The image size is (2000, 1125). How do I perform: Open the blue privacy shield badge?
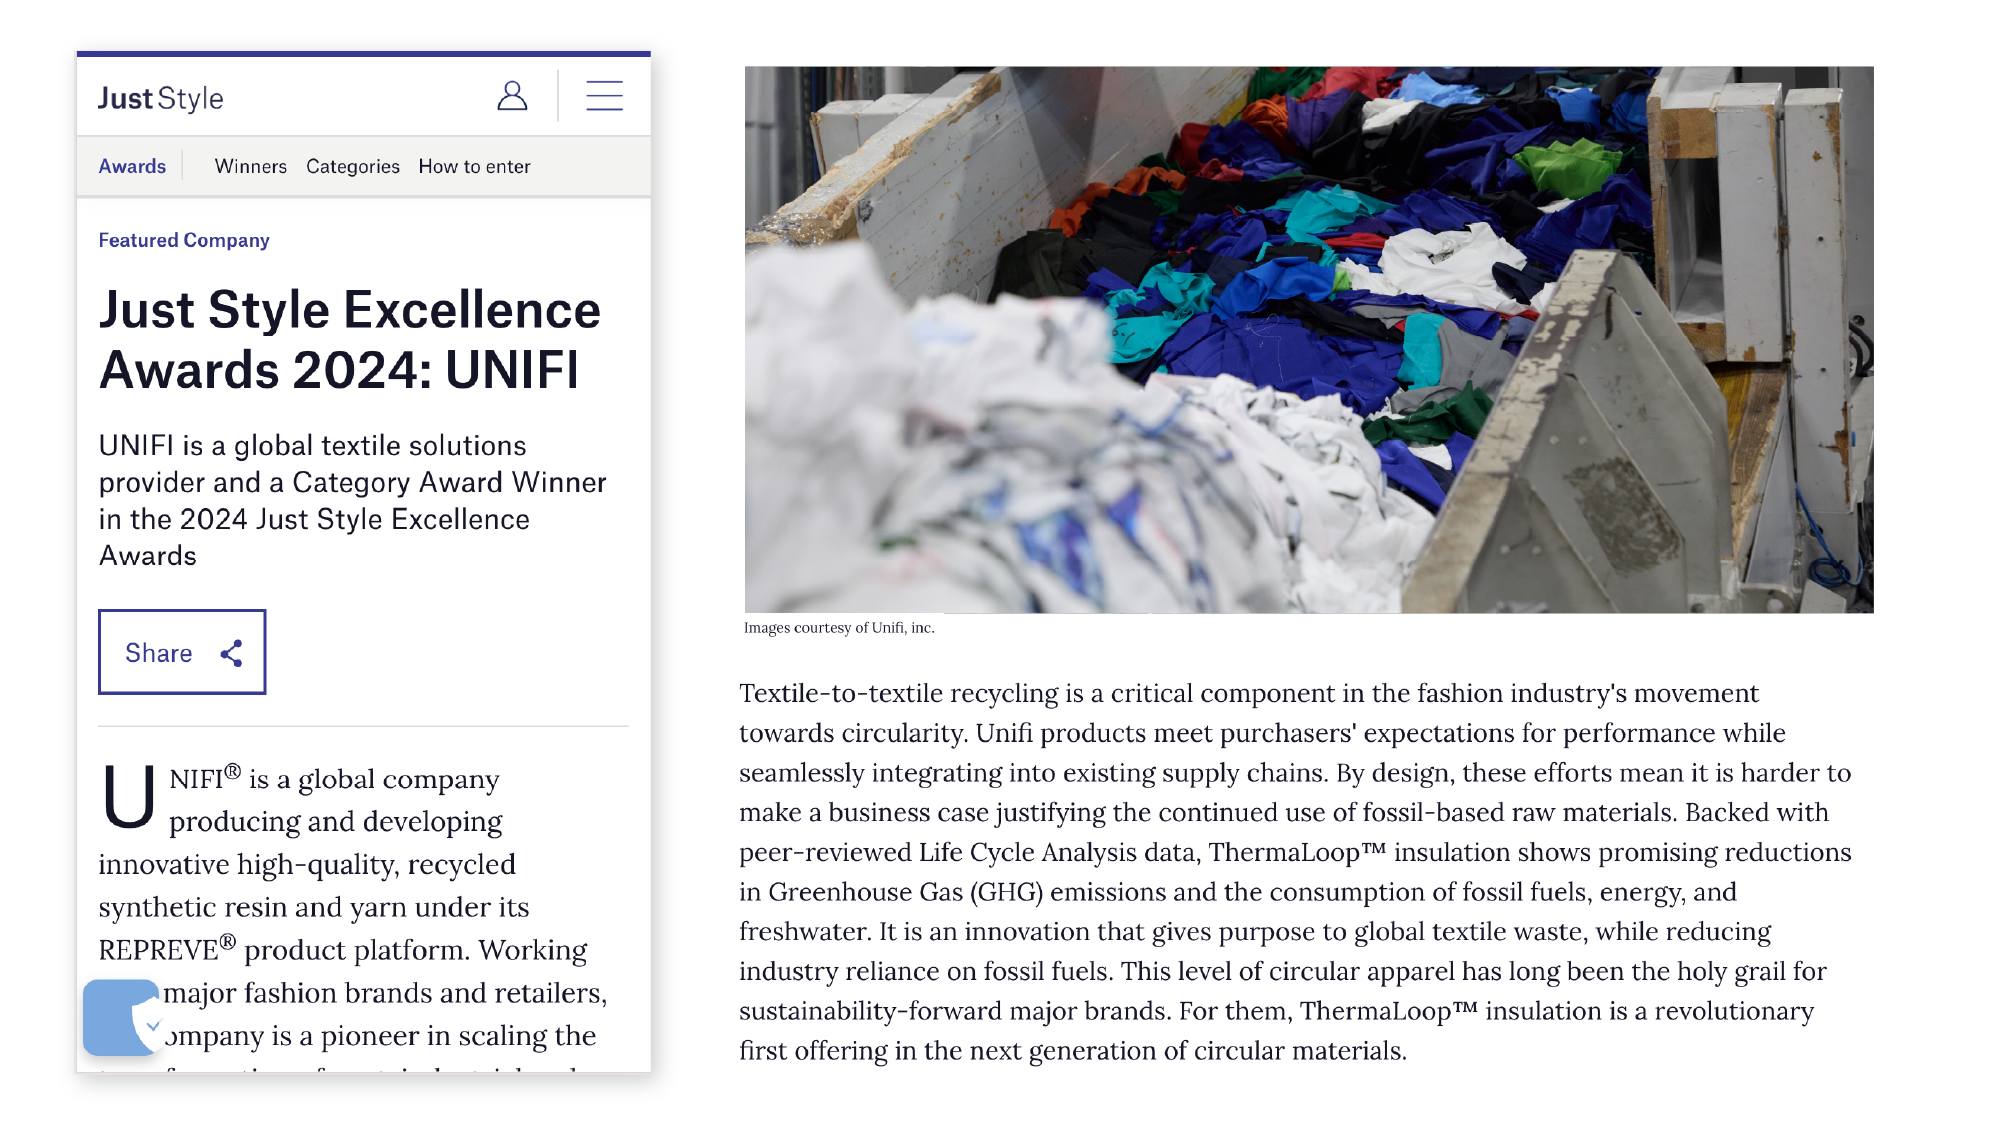point(121,1017)
